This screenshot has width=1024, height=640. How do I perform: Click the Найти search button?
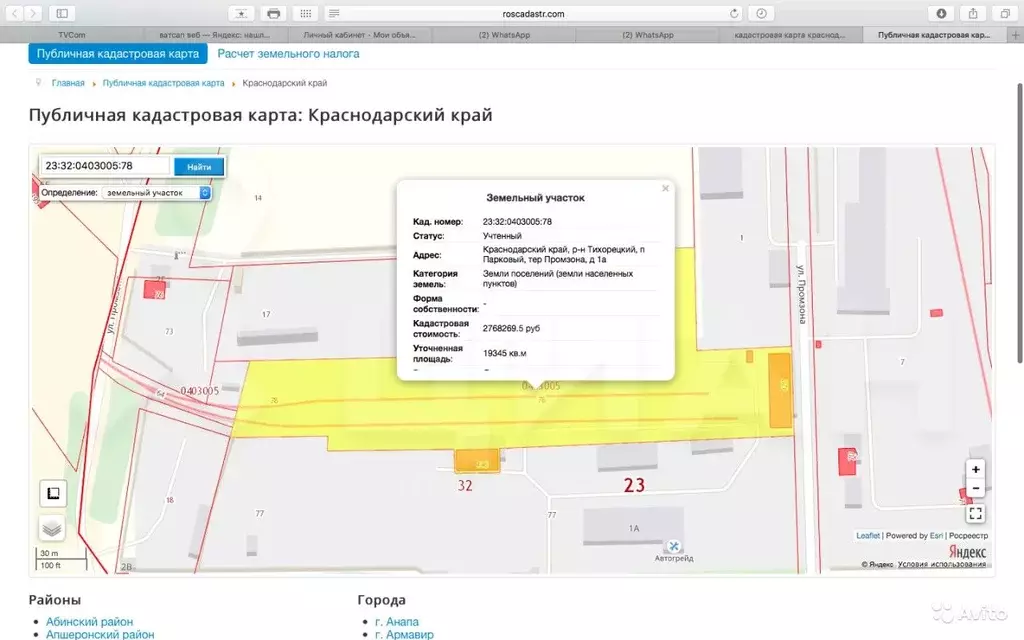pos(198,167)
